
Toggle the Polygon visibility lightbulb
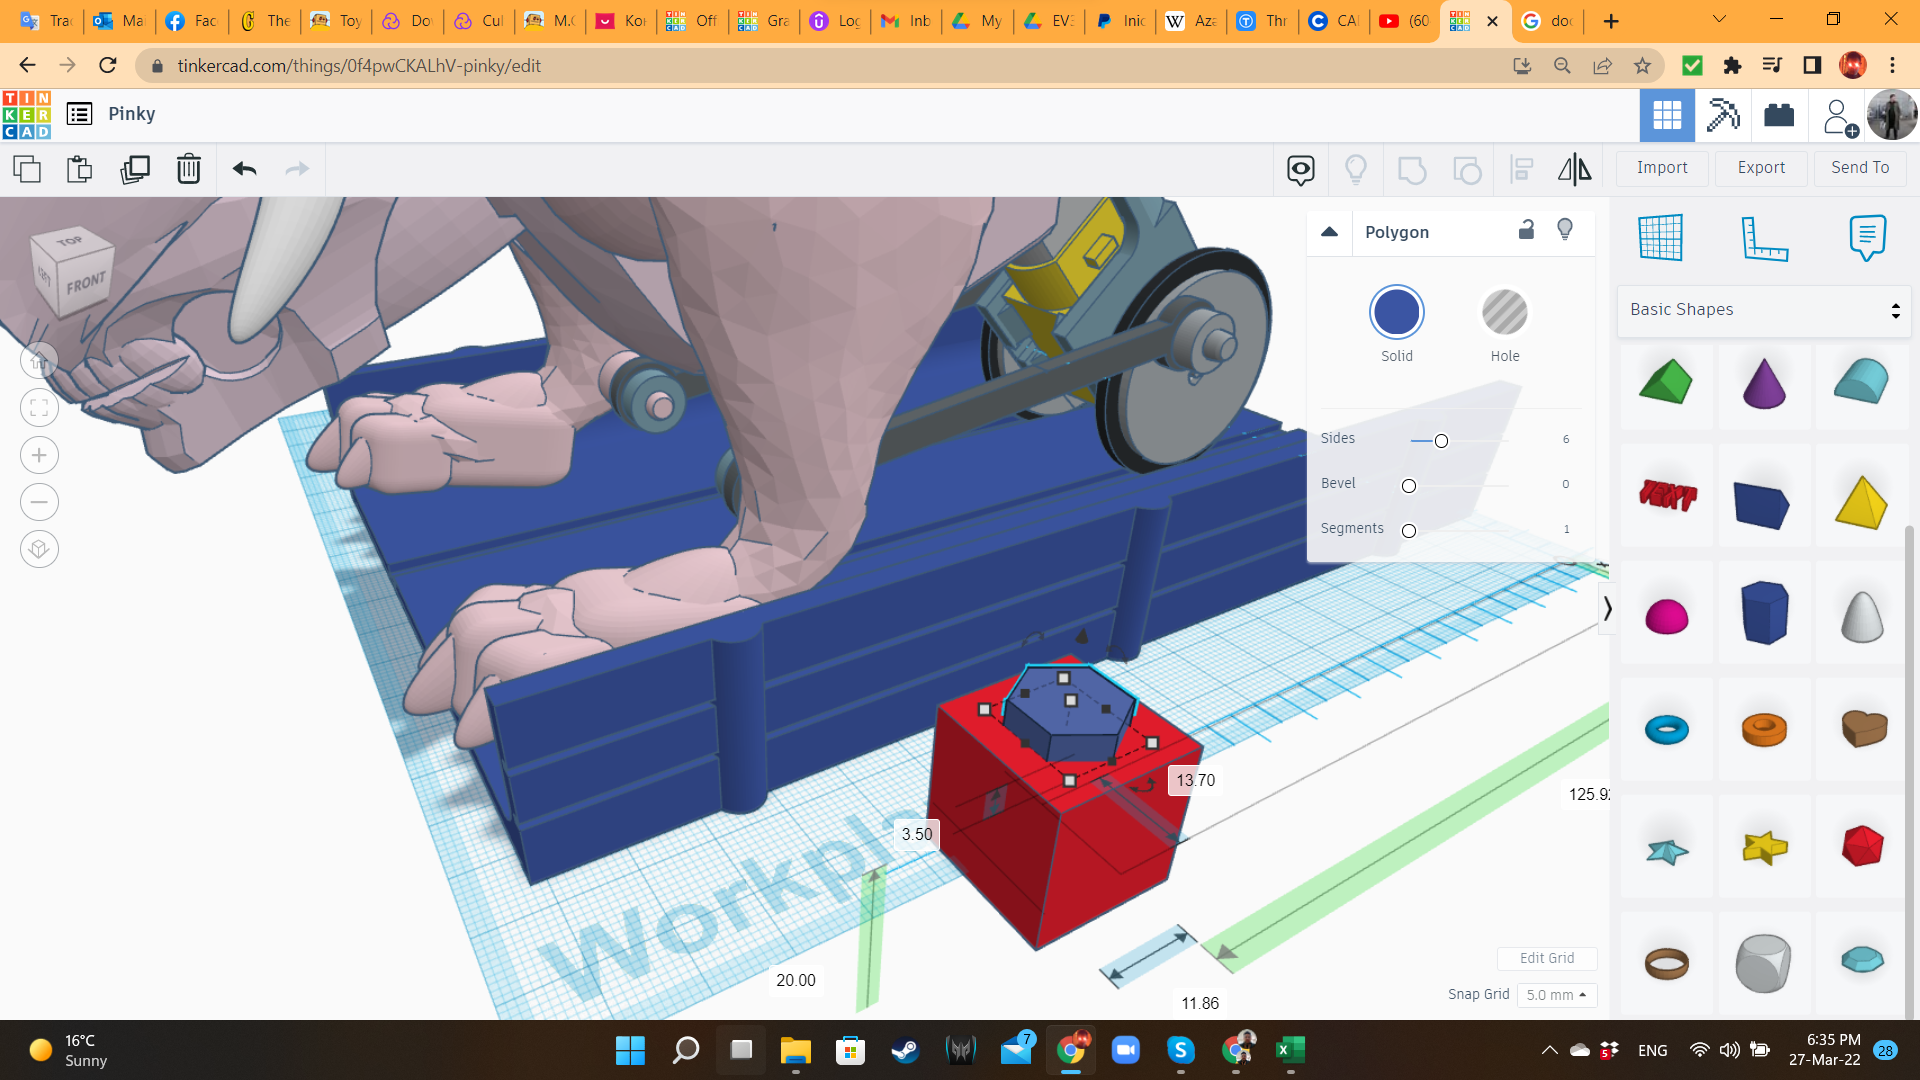pyautogui.click(x=1565, y=230)
